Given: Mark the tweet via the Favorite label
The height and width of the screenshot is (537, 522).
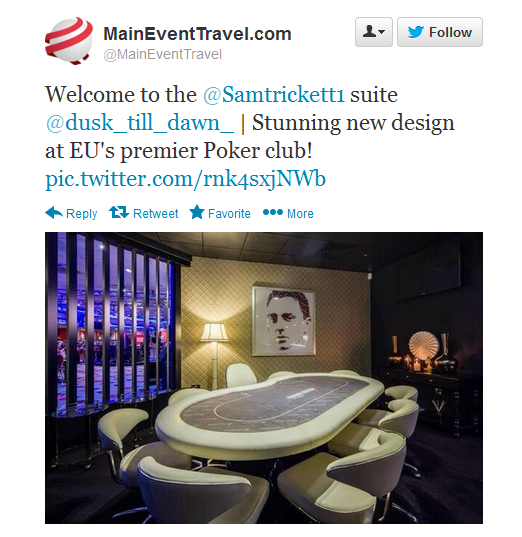Looking at the screenshot, I should (x=229, y=214).
